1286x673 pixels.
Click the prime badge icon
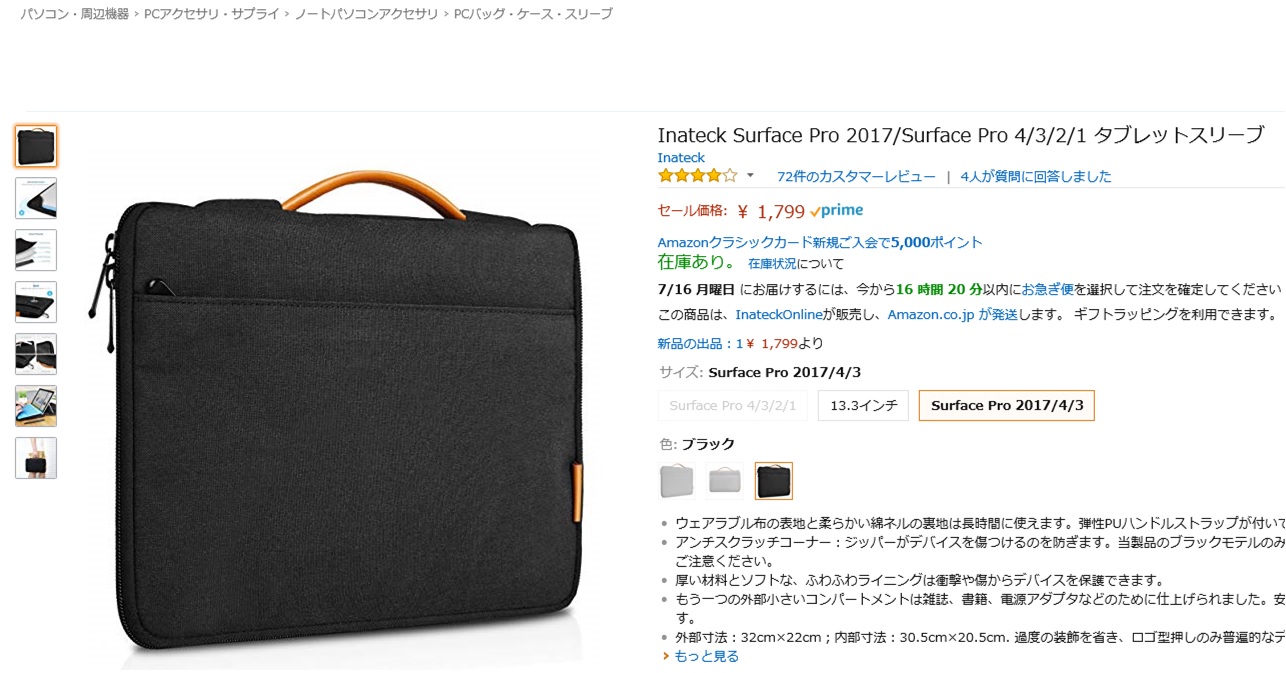click(837, 211)
